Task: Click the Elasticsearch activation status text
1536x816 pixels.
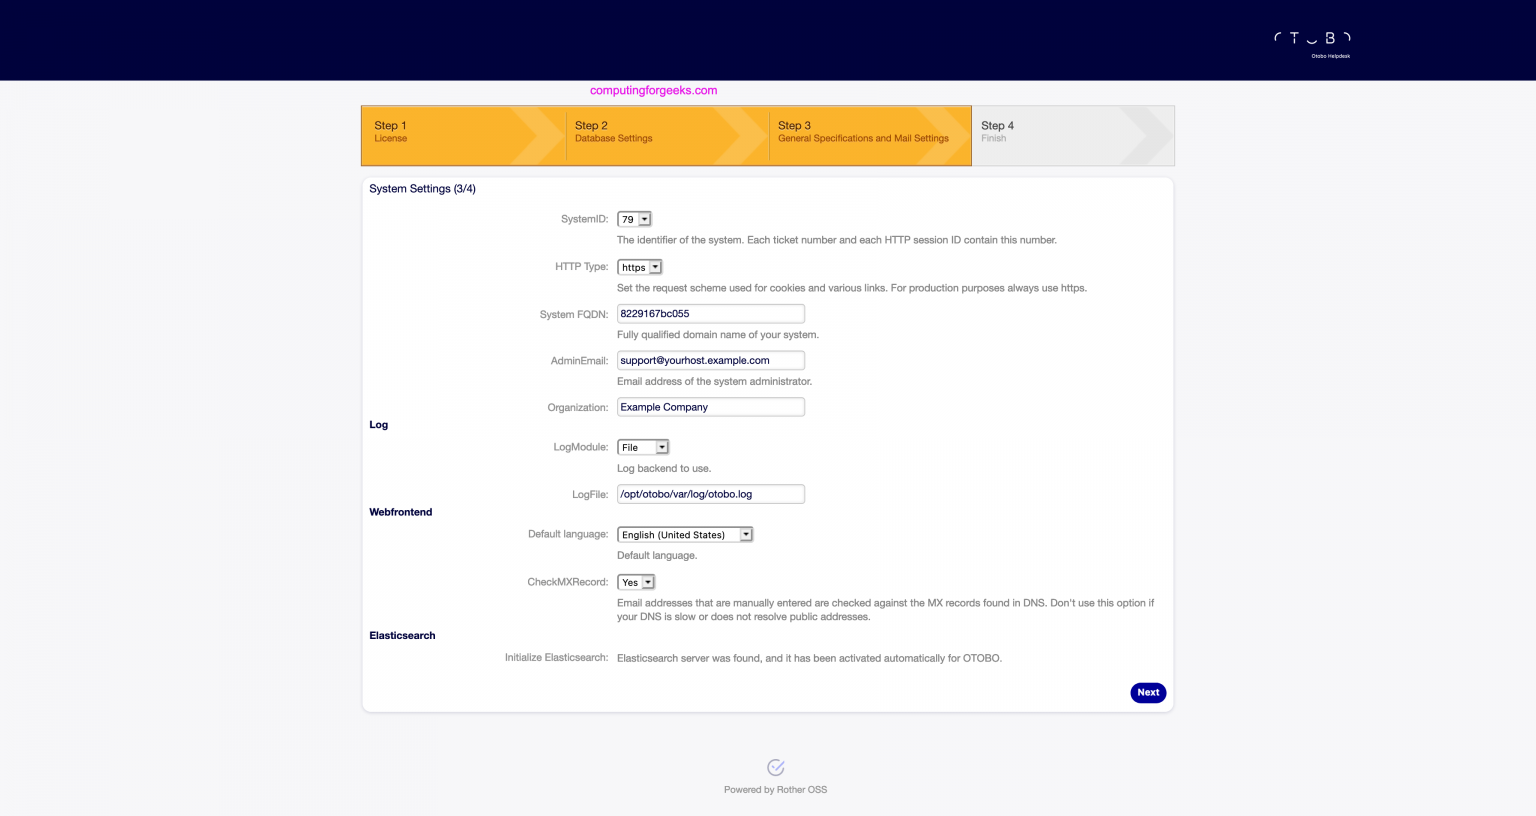Action: coord(809,658)
